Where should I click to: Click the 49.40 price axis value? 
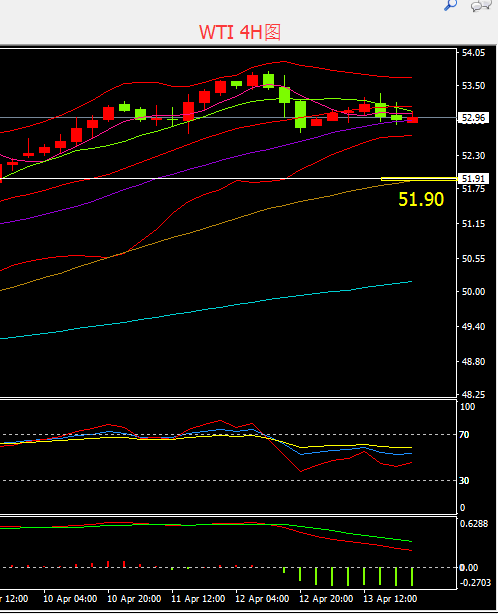pos(473,327)
